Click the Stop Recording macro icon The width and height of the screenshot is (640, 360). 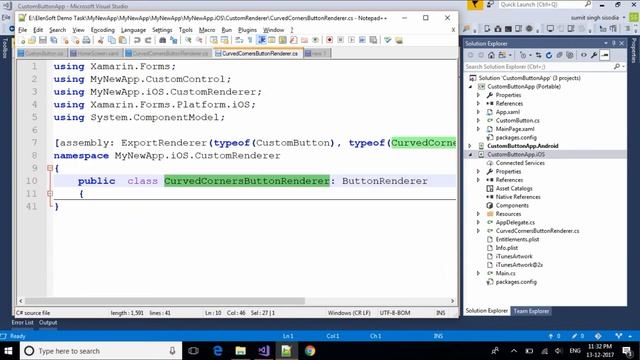340,40
